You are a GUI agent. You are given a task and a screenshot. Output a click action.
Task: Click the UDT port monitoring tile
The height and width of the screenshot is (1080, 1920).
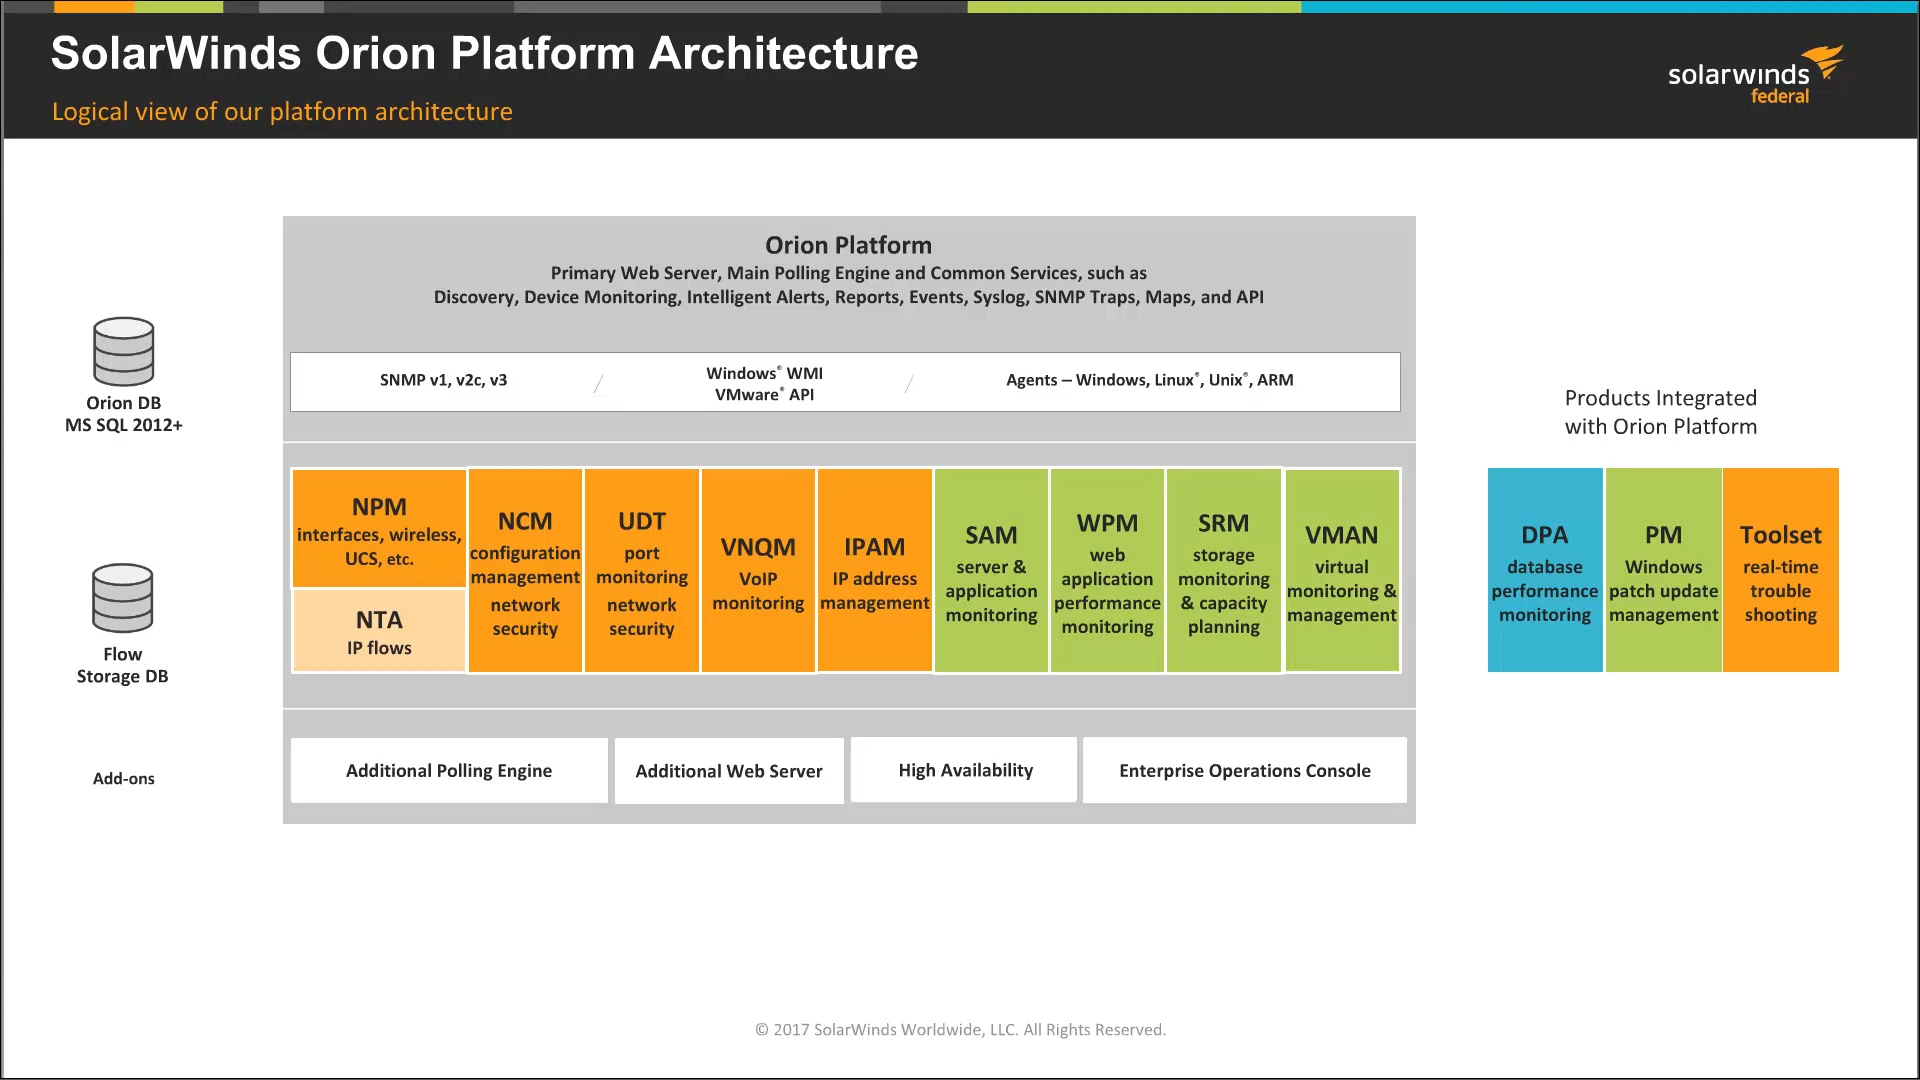(x=642, y=571)
